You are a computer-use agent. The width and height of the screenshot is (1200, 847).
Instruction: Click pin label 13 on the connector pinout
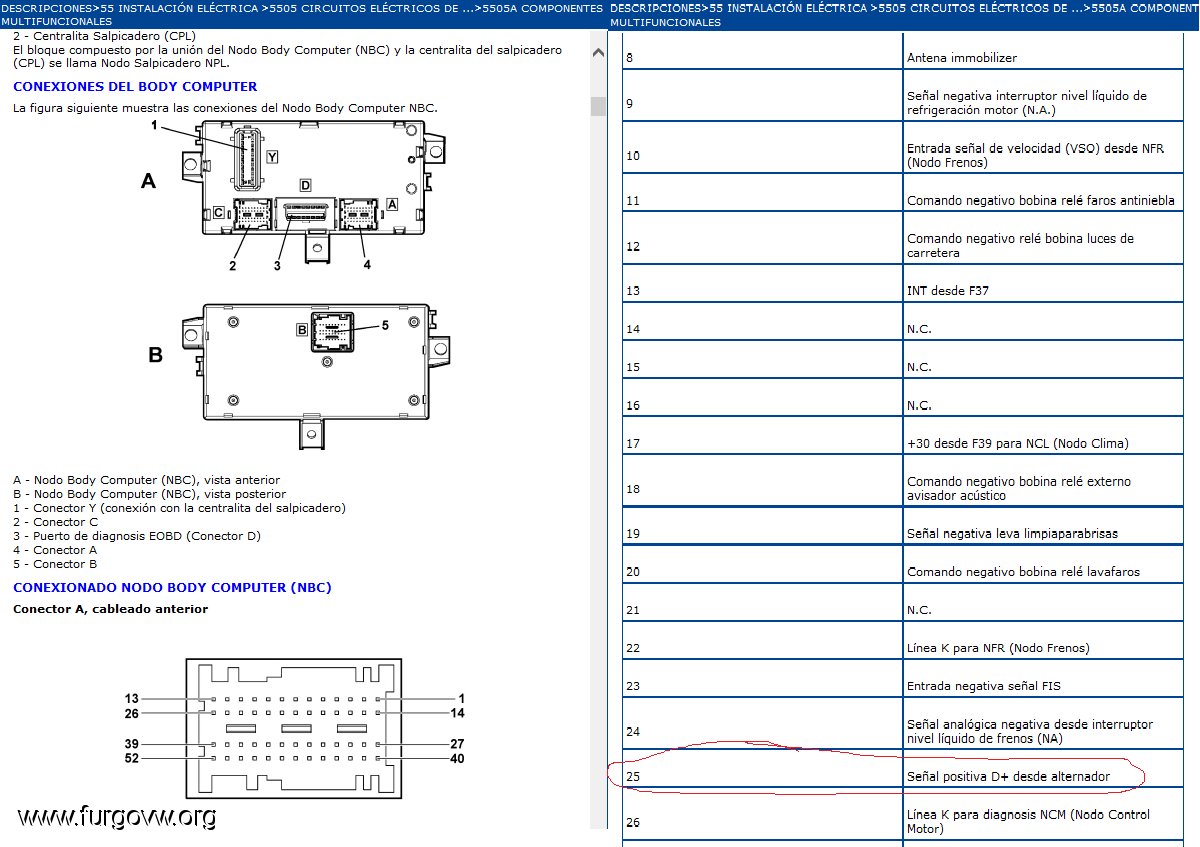click(132, 699)
